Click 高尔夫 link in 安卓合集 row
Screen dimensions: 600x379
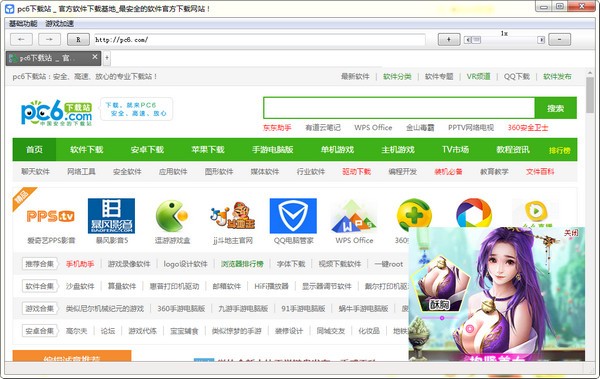tap(77, 331)
